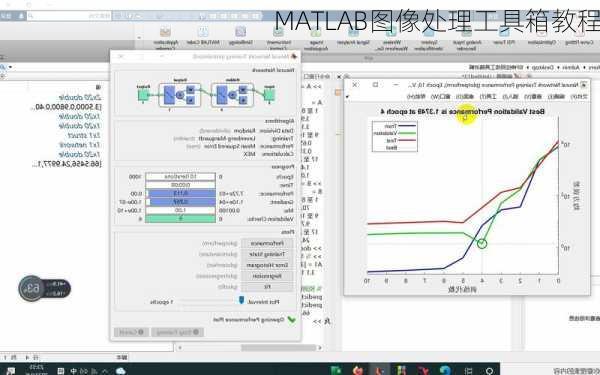The width and height of the screenshot is (600, 375).
Task: Adjust the Plot Interval slider handle
Action: (241, 300)
